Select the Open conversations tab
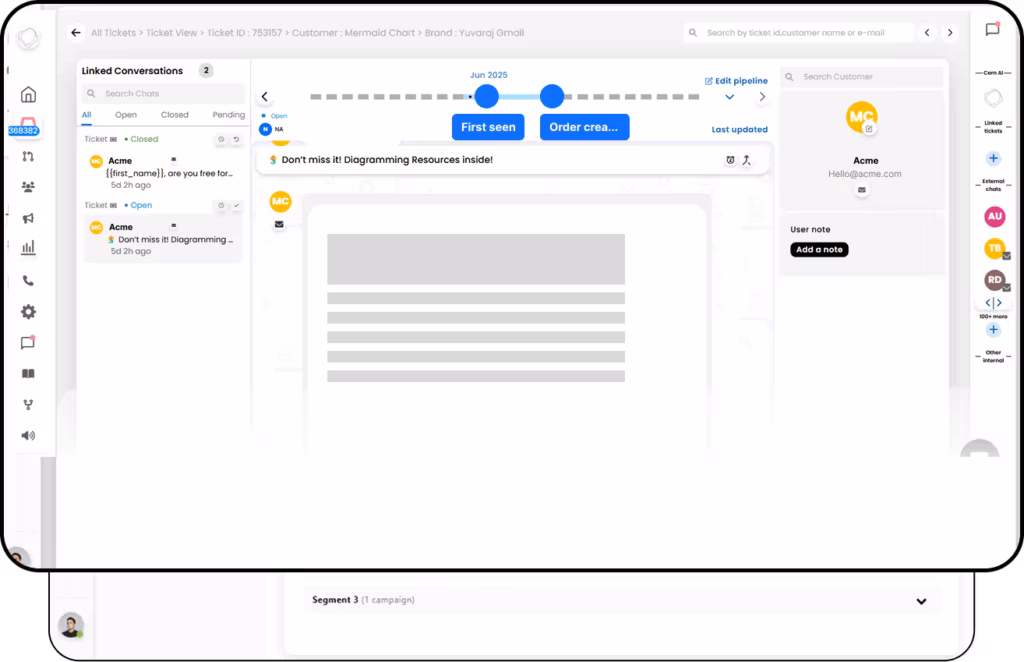This screenshot has width=1024, height=662. point(126,115)
